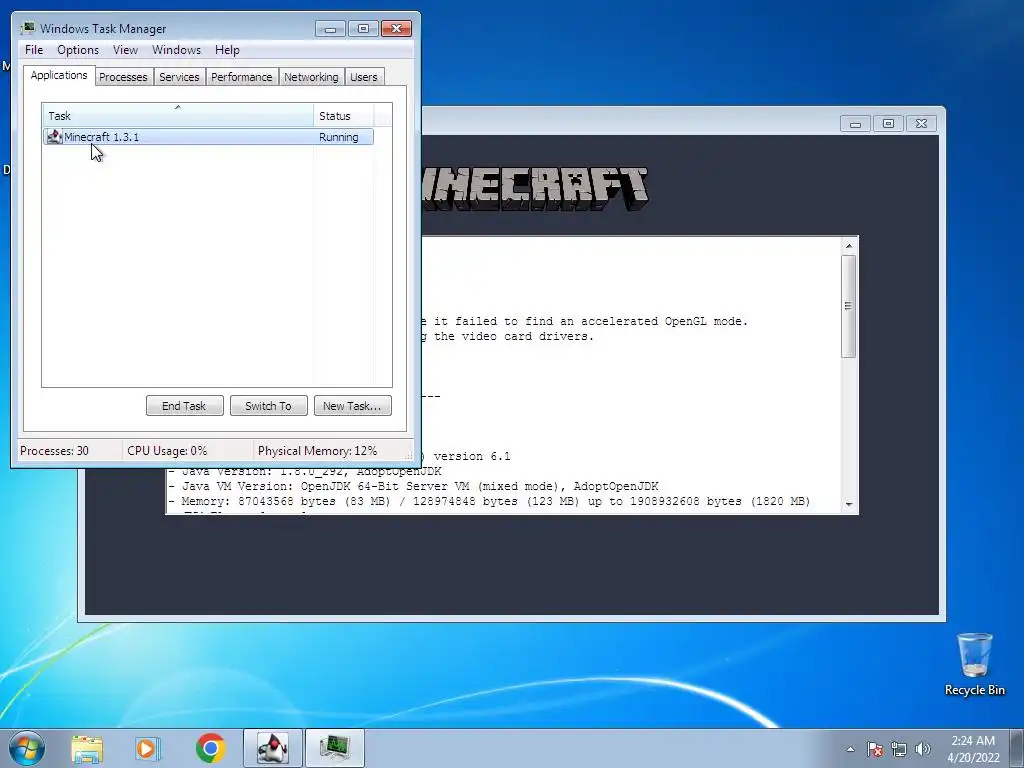Sort the list by the Status column header
The image size is (1024, 768).
[344, 116]
